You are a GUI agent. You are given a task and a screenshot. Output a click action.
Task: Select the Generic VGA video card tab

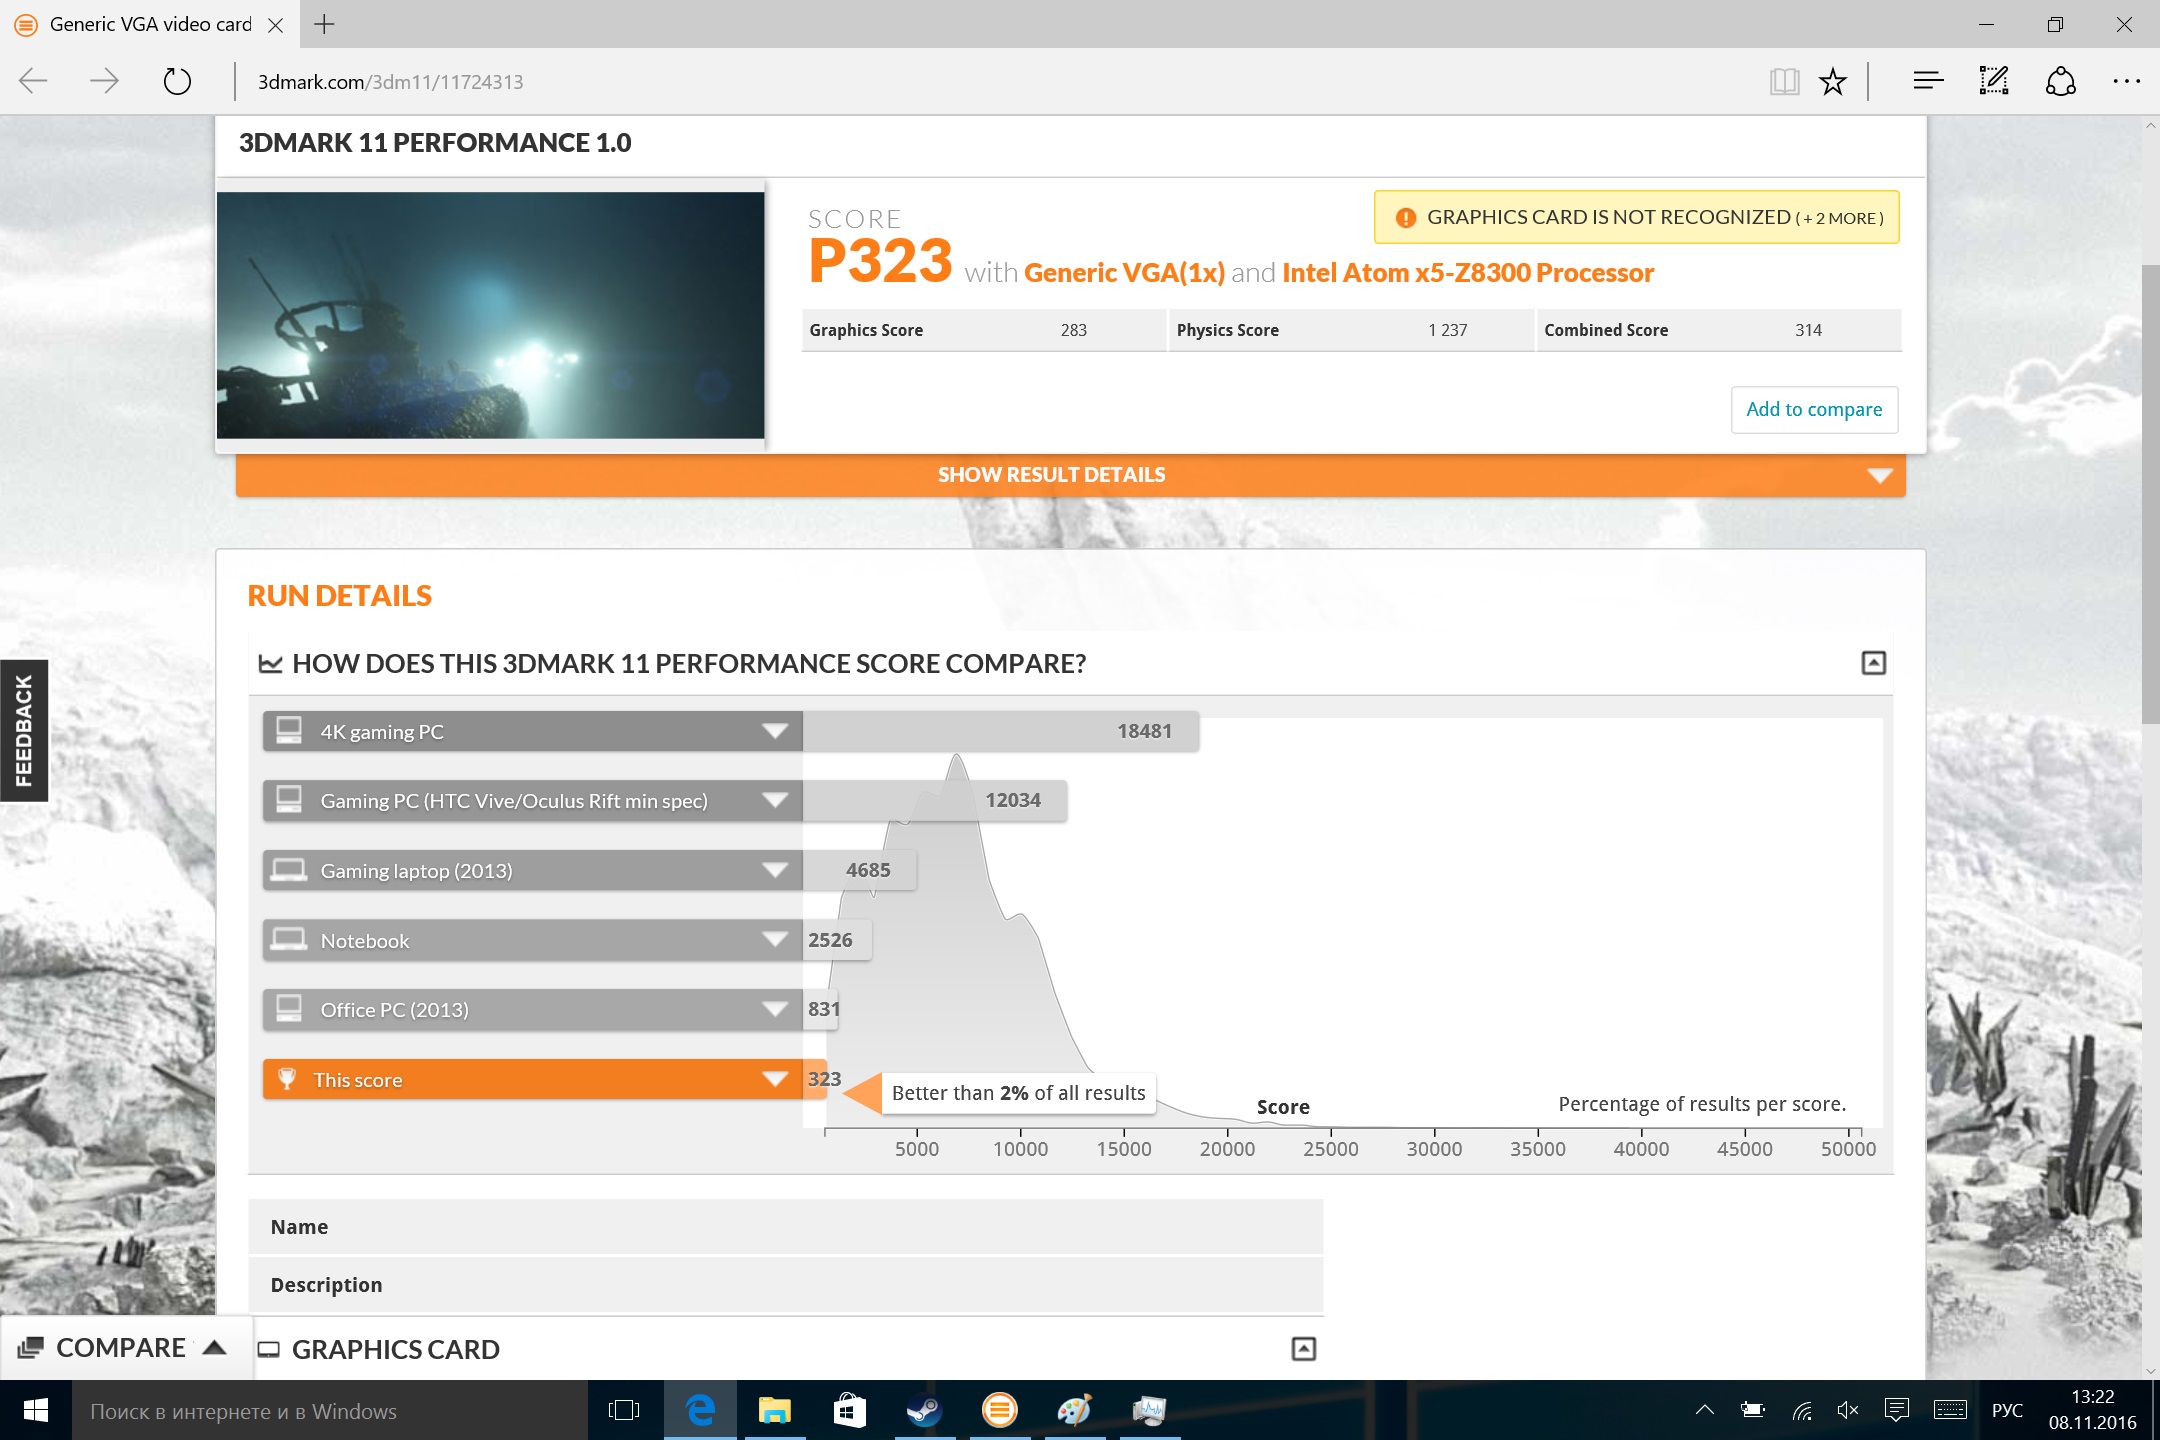pos(150,25)
